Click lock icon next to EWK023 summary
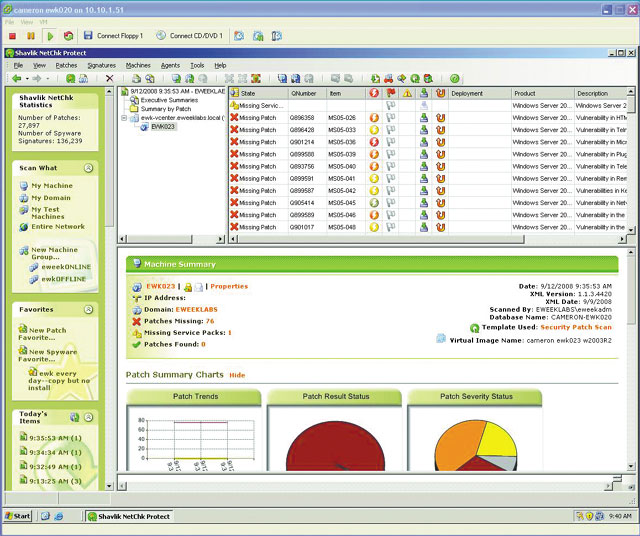Viewport: 640px width, 536px height. 188,287
